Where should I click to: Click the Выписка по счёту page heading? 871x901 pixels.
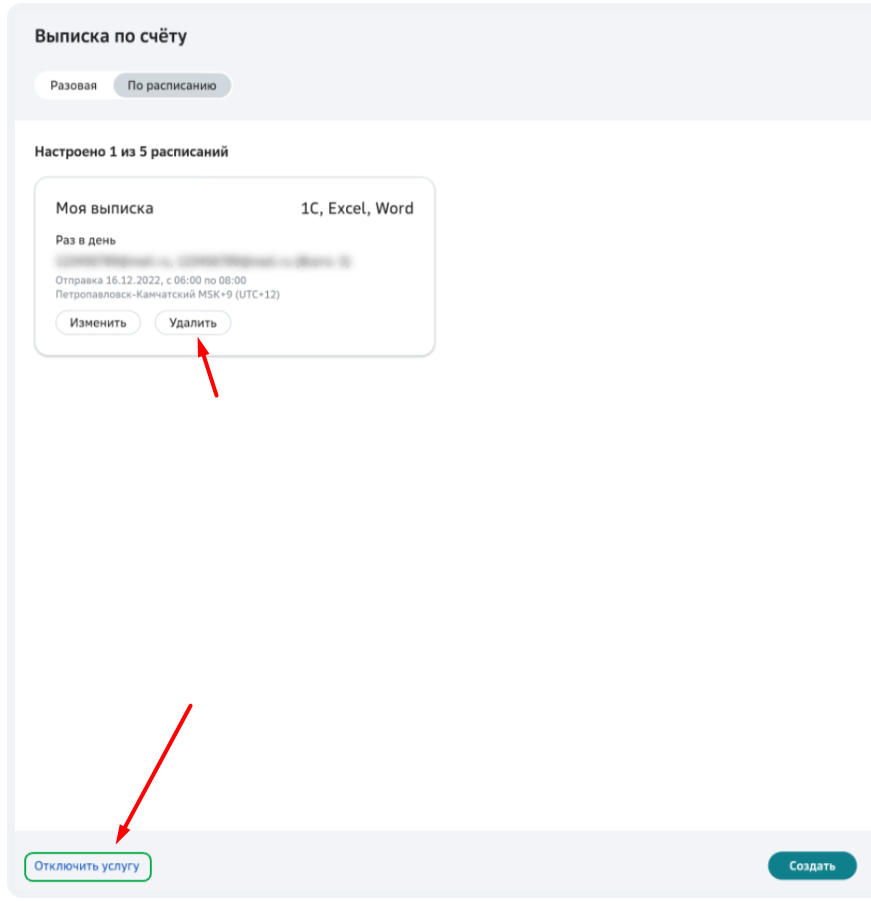tap(111, 36)
